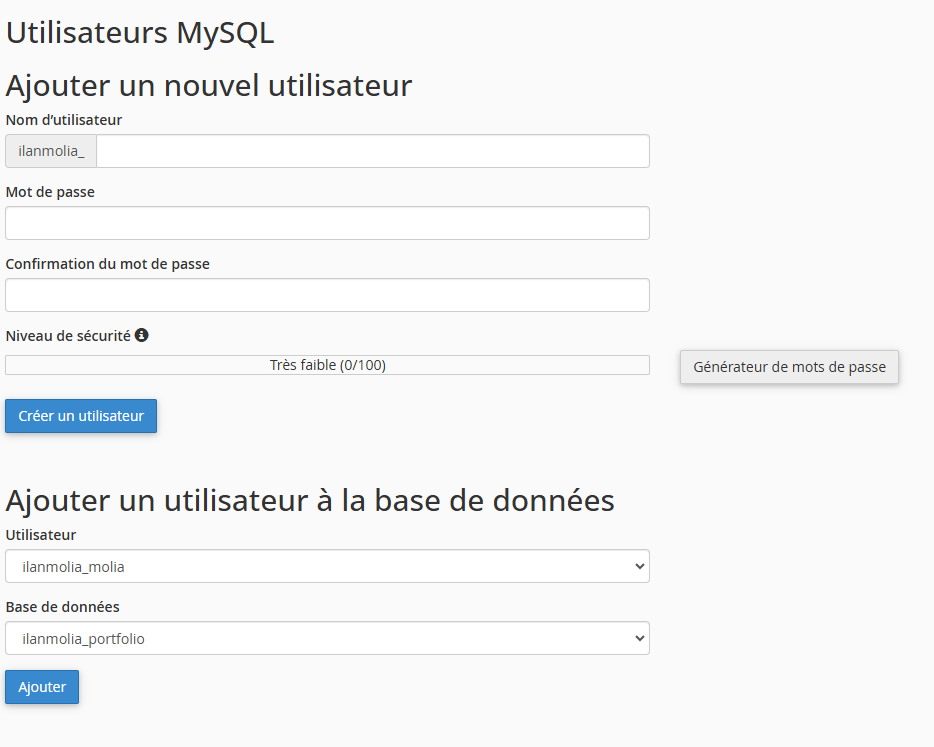Click the Confirmation du mot de passe label
Image resolution: width=934 pixels, height=747 pixels.
click(108, 264)
